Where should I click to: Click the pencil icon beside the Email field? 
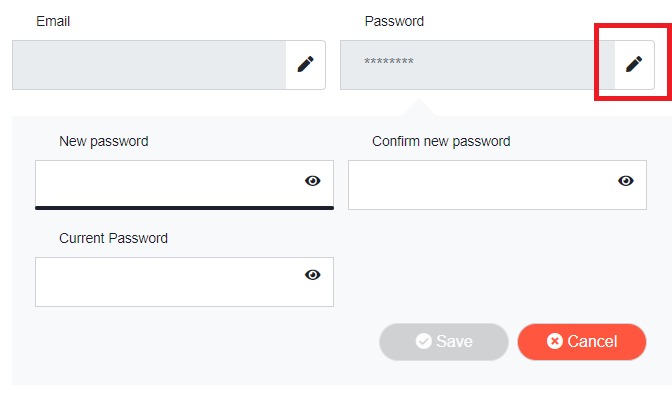point(305,65)
